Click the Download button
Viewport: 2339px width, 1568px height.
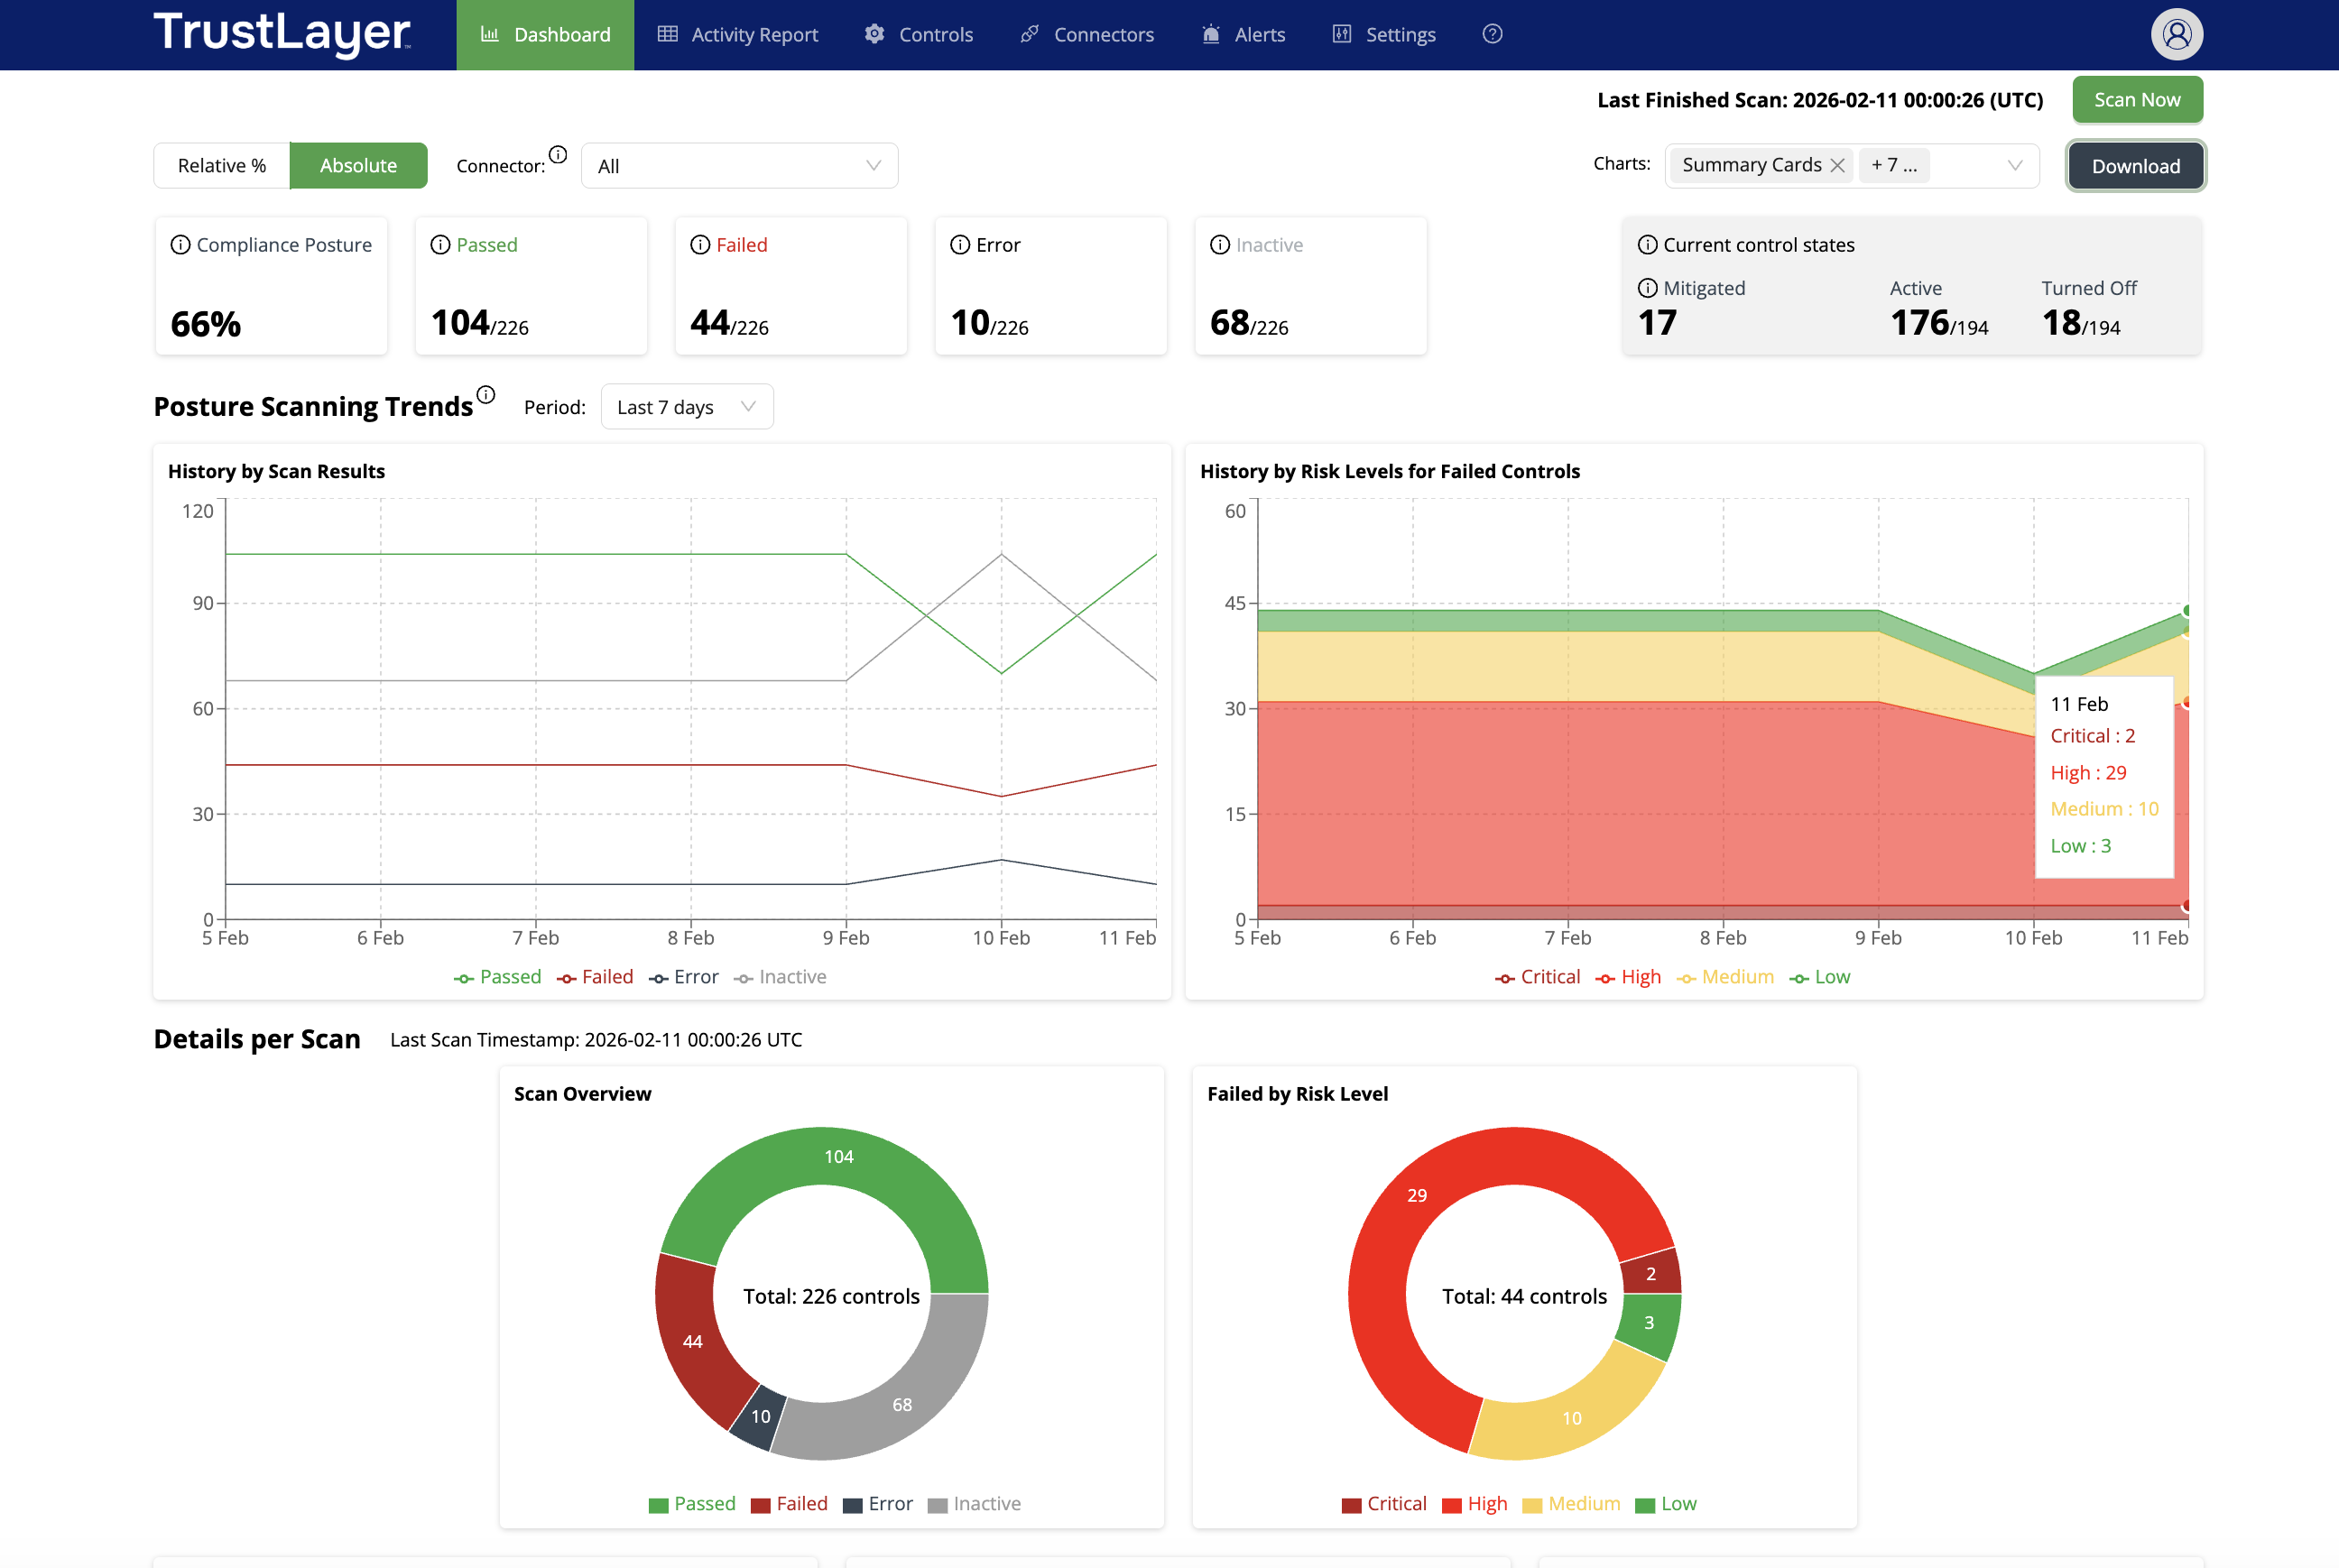tap(2135, 166)
